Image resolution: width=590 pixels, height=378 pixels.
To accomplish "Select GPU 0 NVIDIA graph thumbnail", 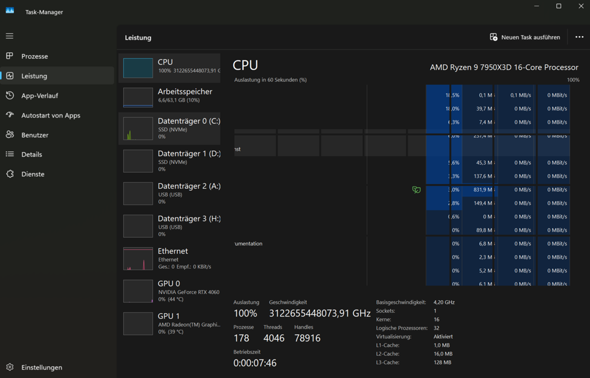I will point(138,291).
